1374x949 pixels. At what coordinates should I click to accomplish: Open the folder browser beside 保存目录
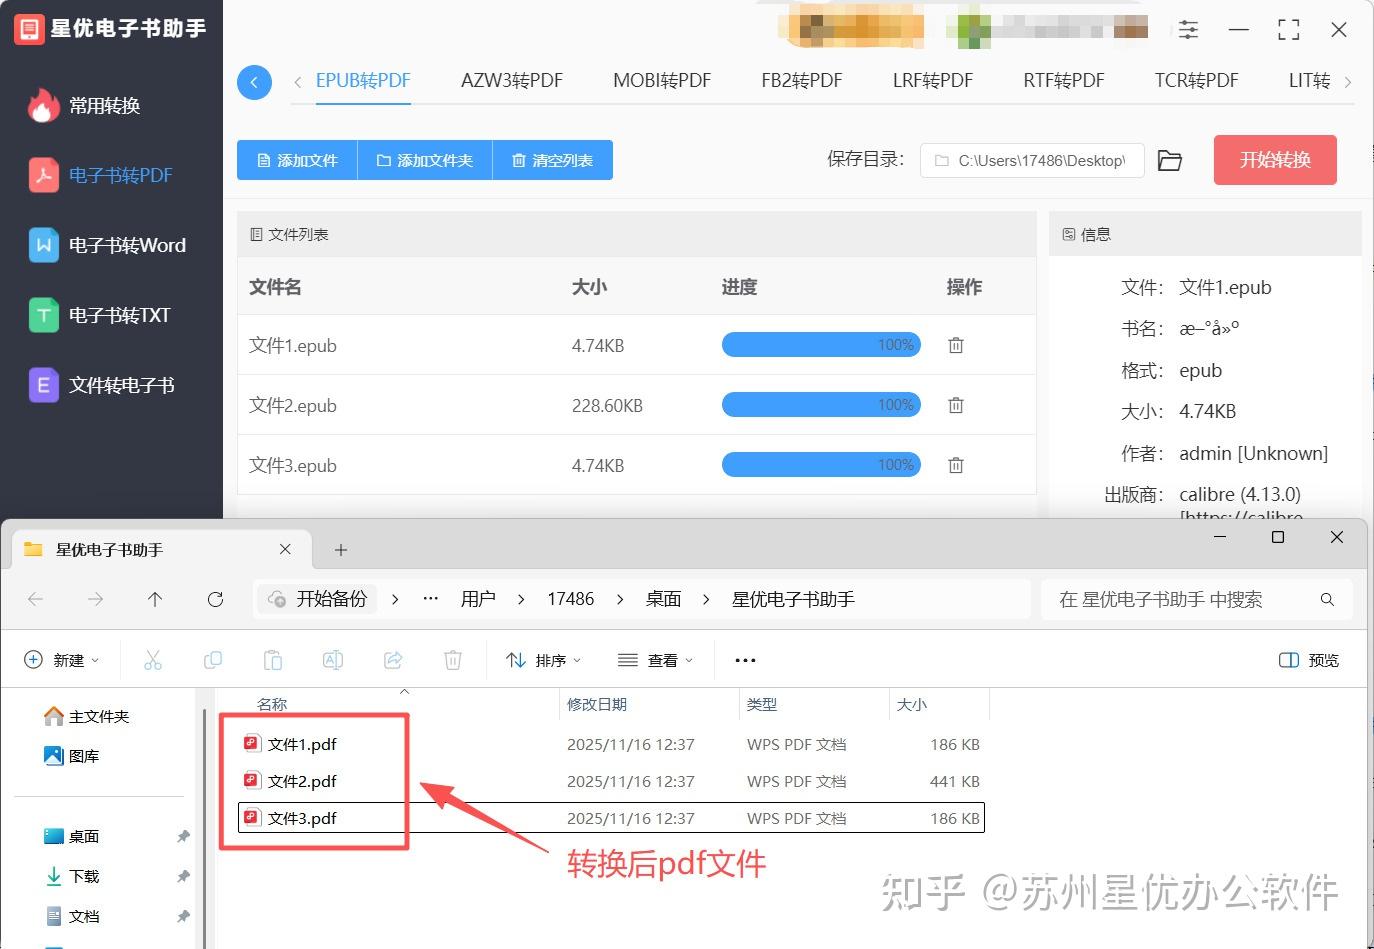pos(1170,159)
